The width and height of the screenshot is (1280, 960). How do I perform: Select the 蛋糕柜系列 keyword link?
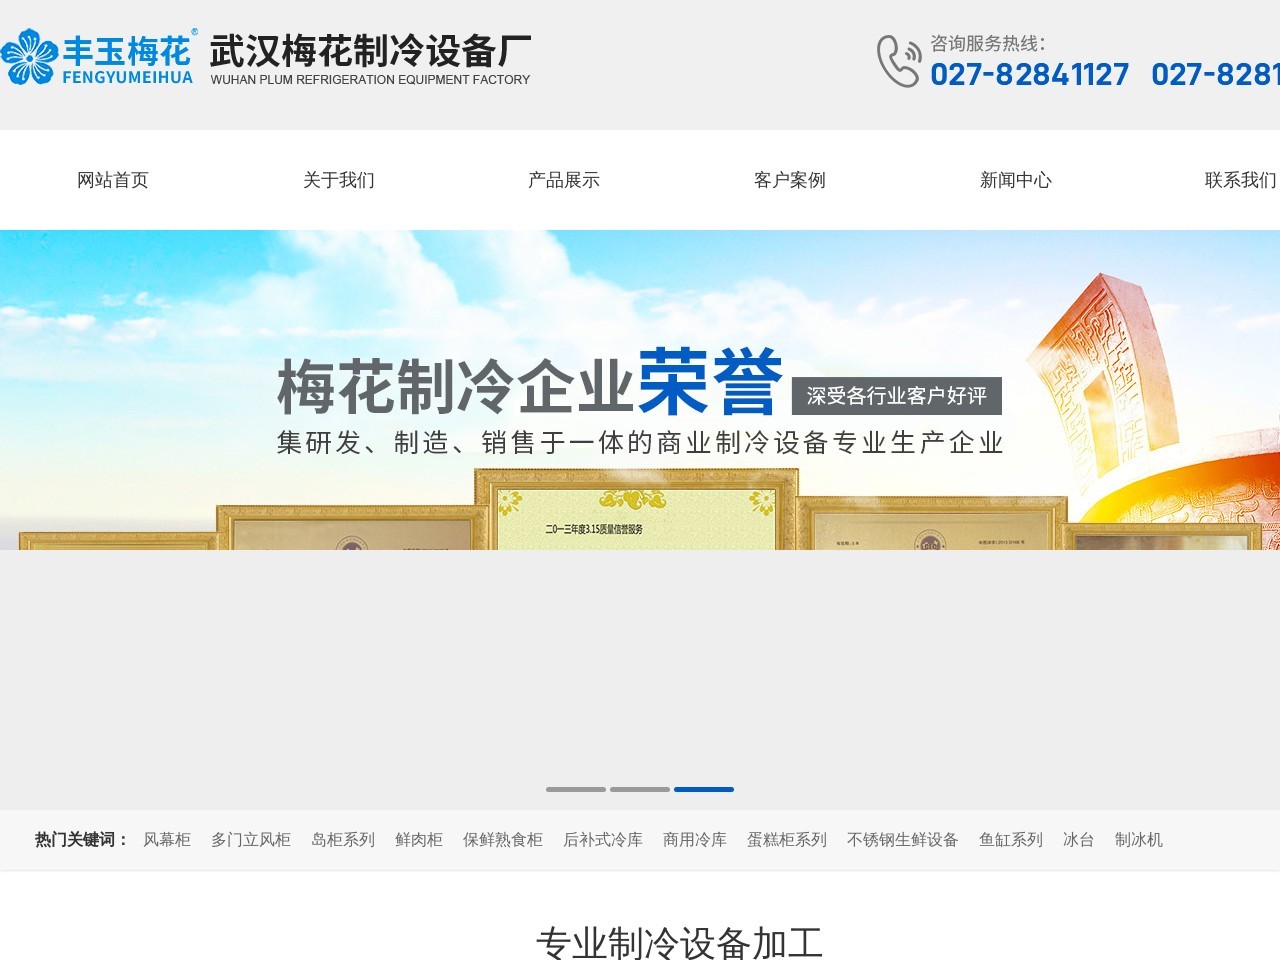coord(787,840)
